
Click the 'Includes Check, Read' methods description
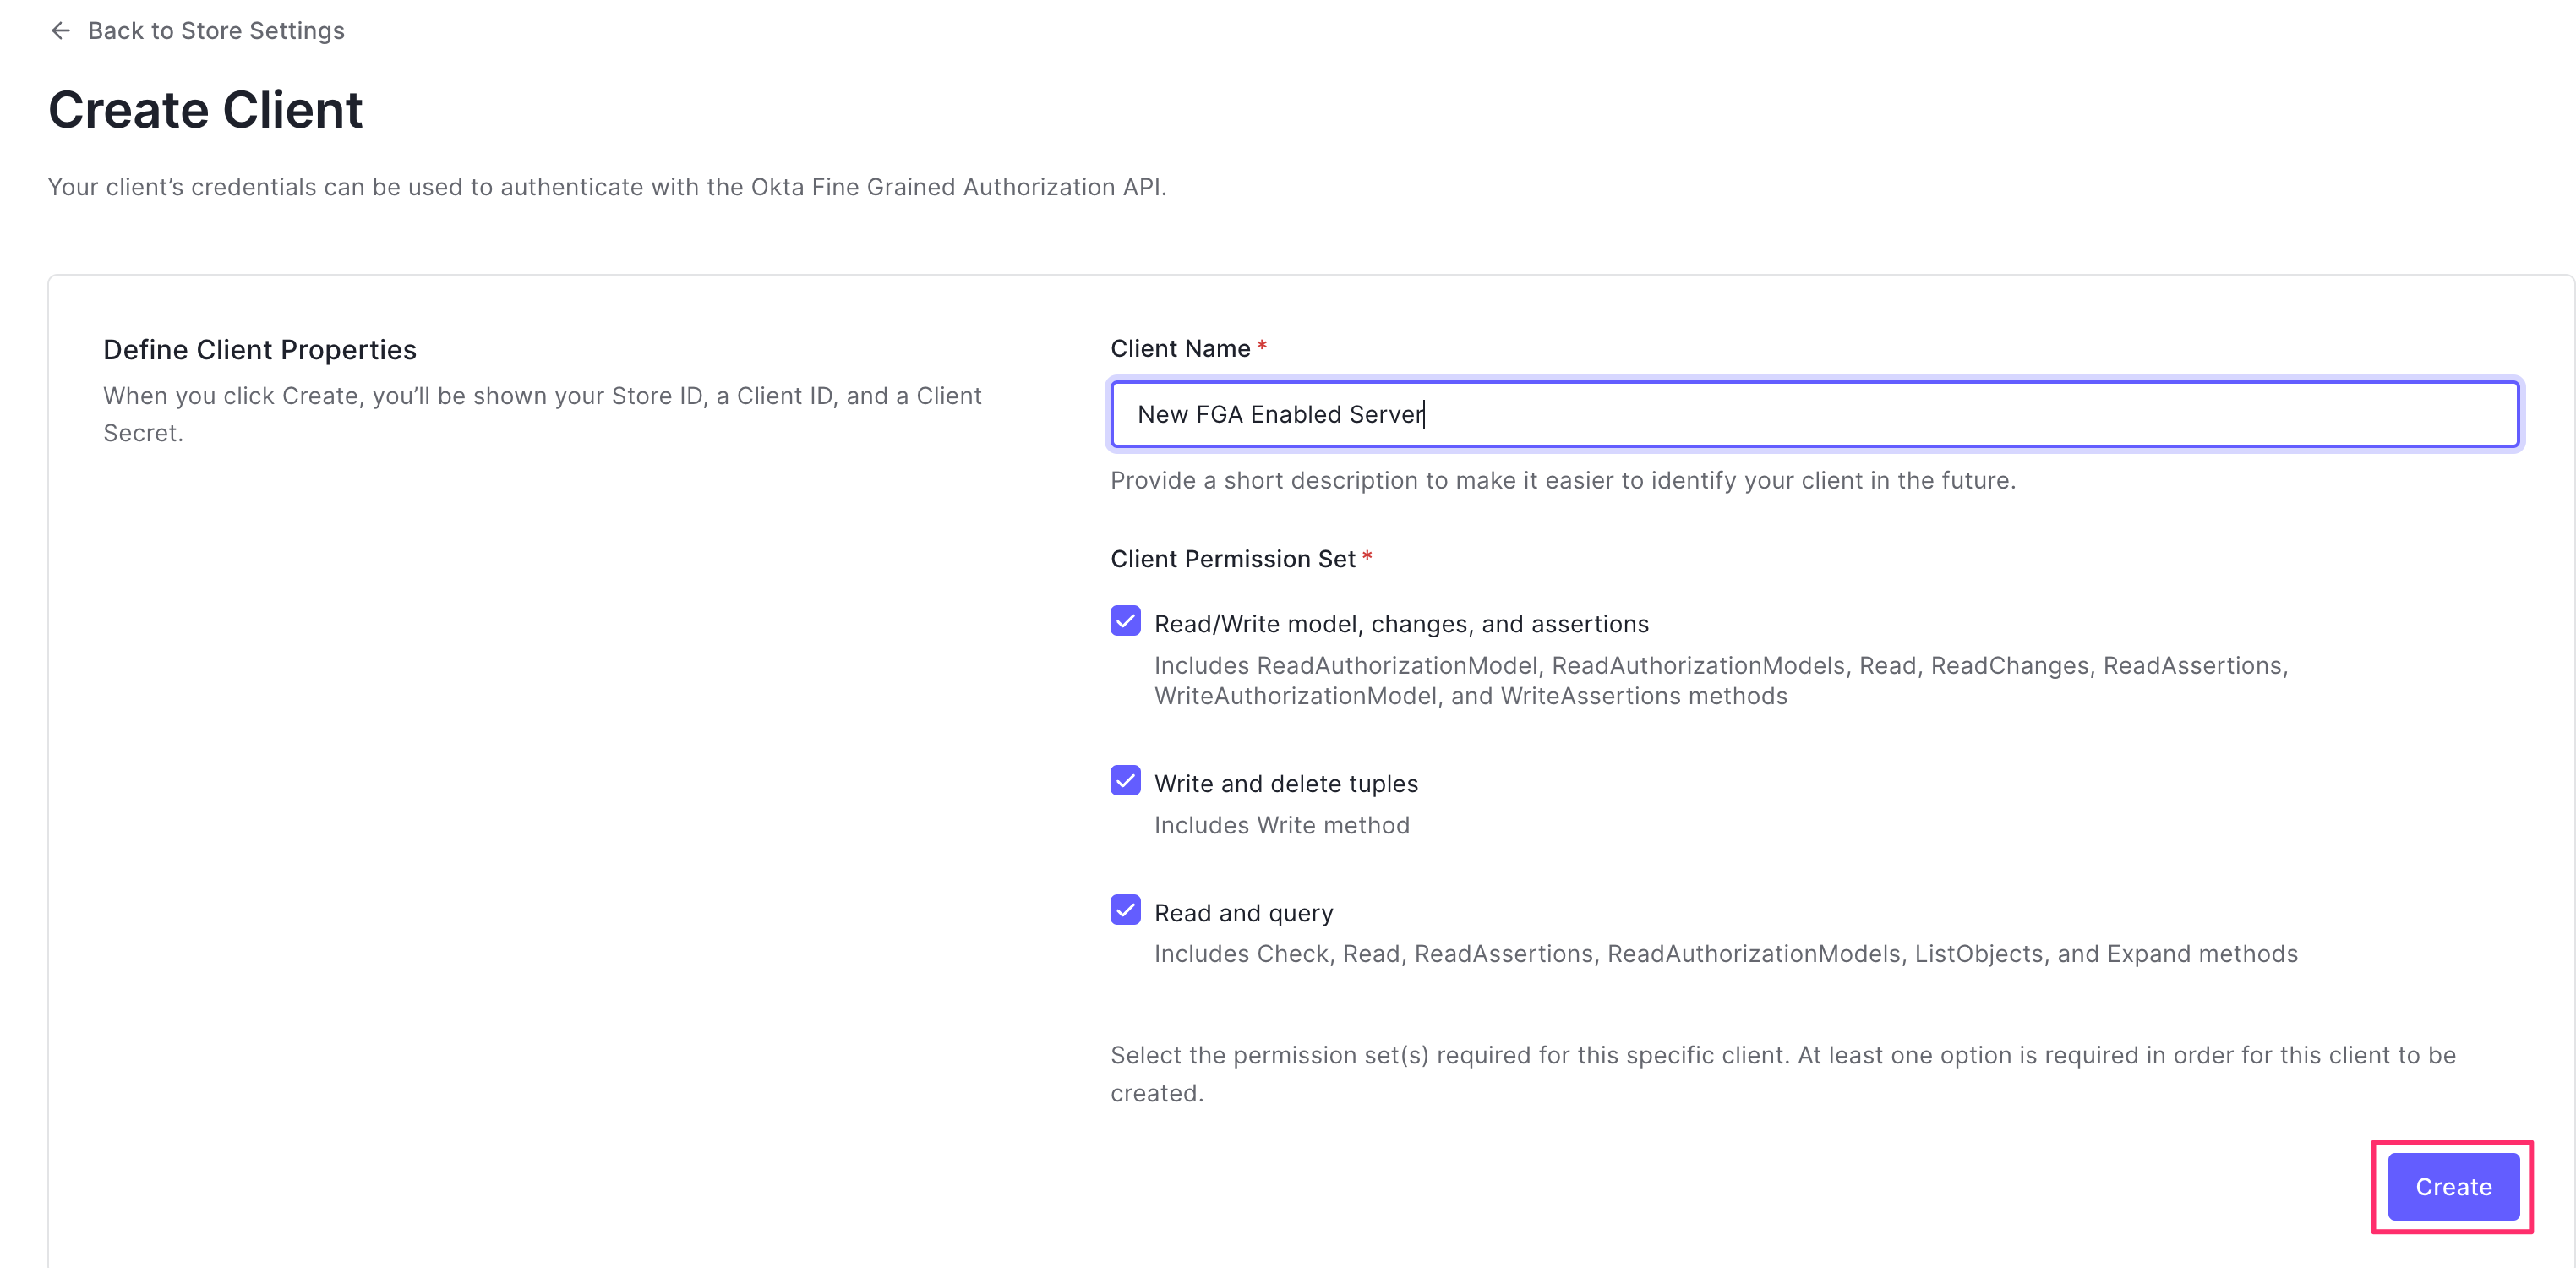click(x=1725, y=954)
